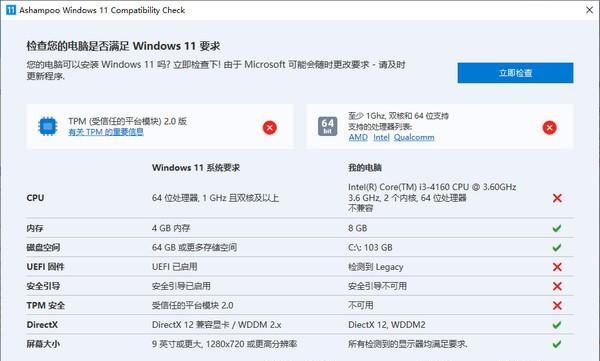
Task: Click the 64 GB 或更多存储空间 requirement
Action: (194, 247)
